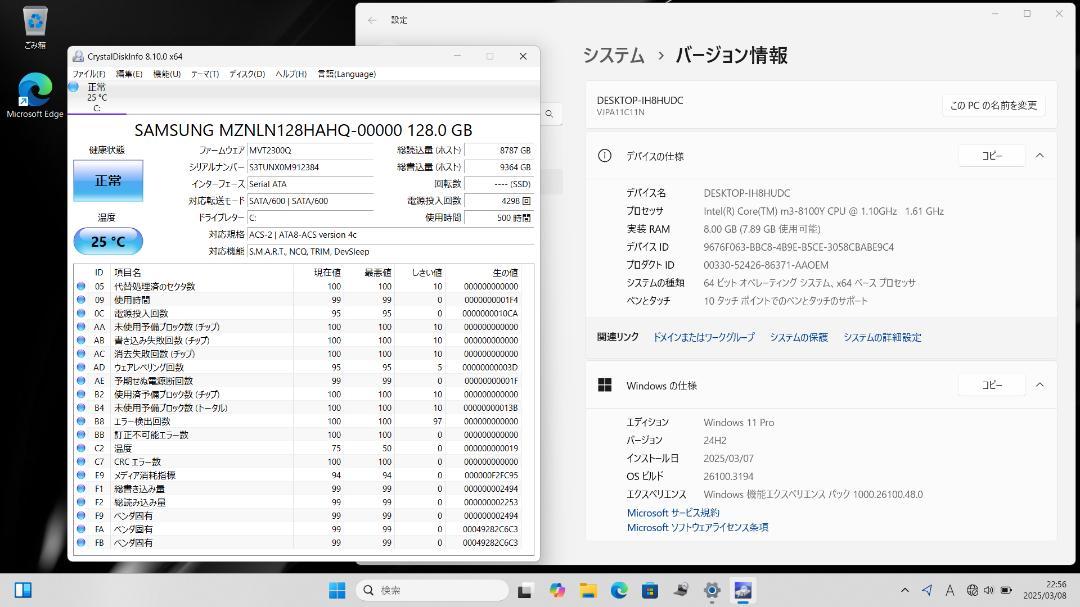The image size is (1080, 607).
Task: Show hidden tray icons chevron
Action: coord(905,590)
